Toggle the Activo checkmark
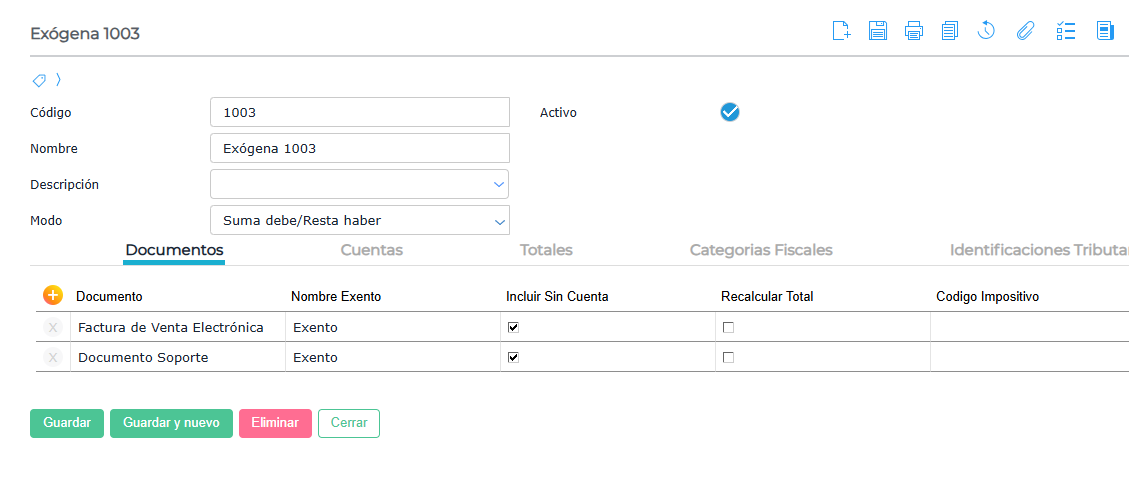Viewport: 1129px width, 485px height. click(730, 112)
